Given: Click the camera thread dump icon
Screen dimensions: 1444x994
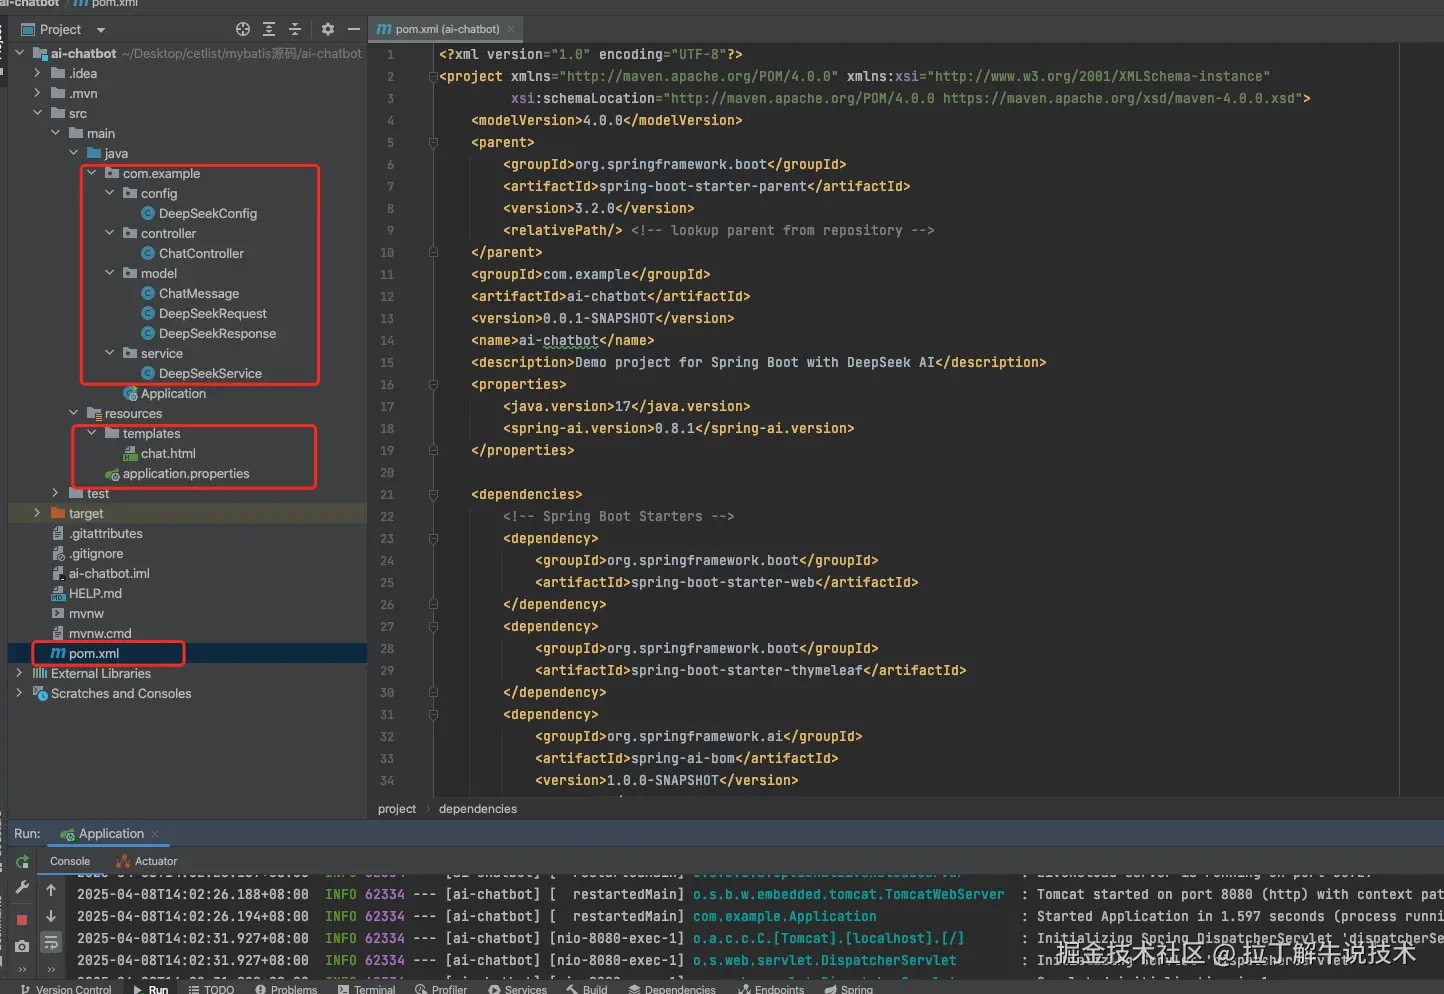Looking at the screenshot, I should coord(22,945).
